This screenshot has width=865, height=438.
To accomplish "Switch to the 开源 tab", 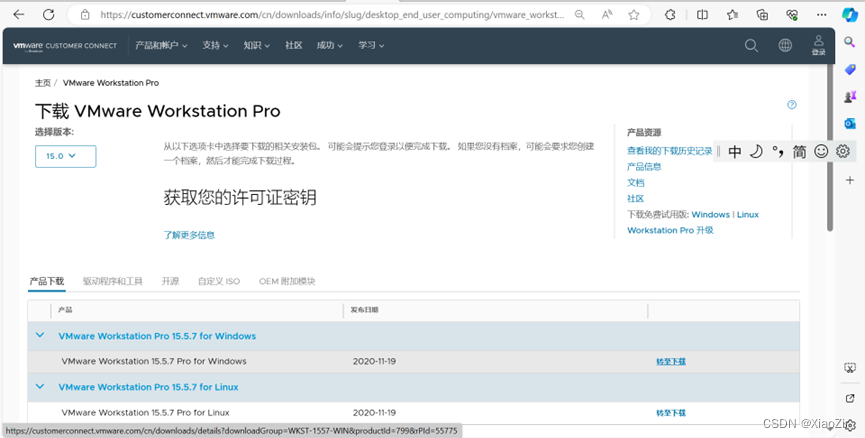I will pos(170,281).
